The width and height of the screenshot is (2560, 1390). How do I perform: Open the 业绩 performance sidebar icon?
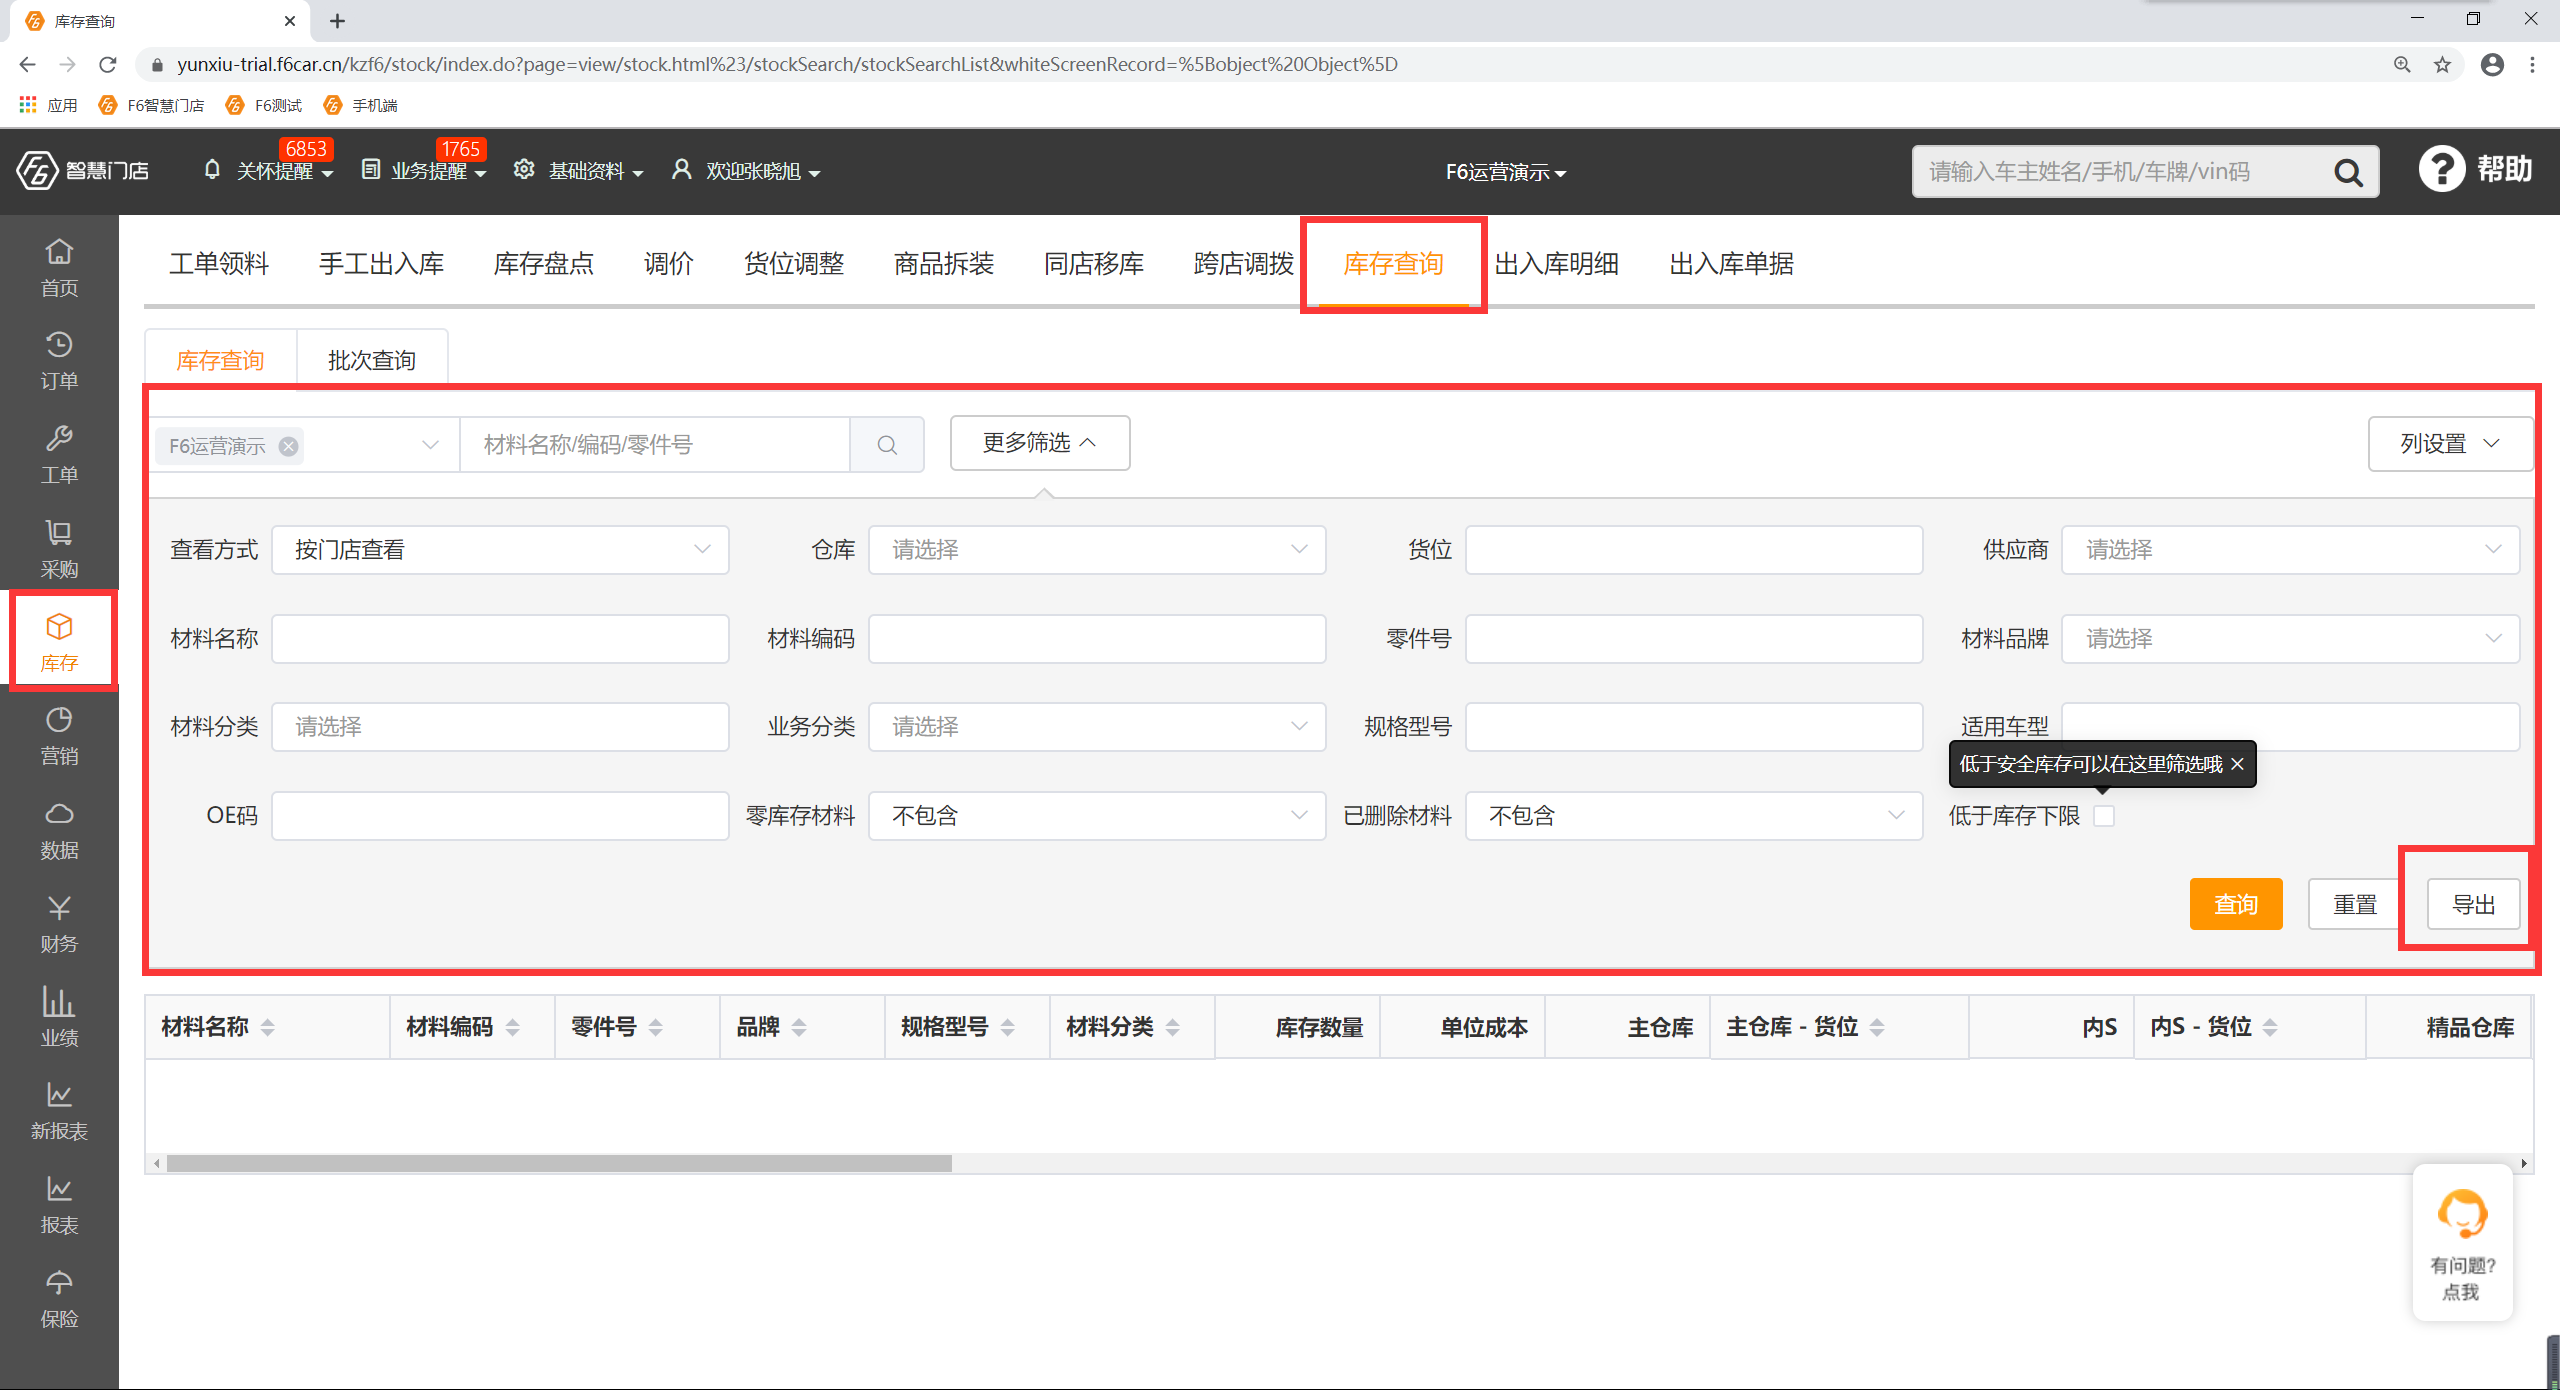pos(59,1018)
